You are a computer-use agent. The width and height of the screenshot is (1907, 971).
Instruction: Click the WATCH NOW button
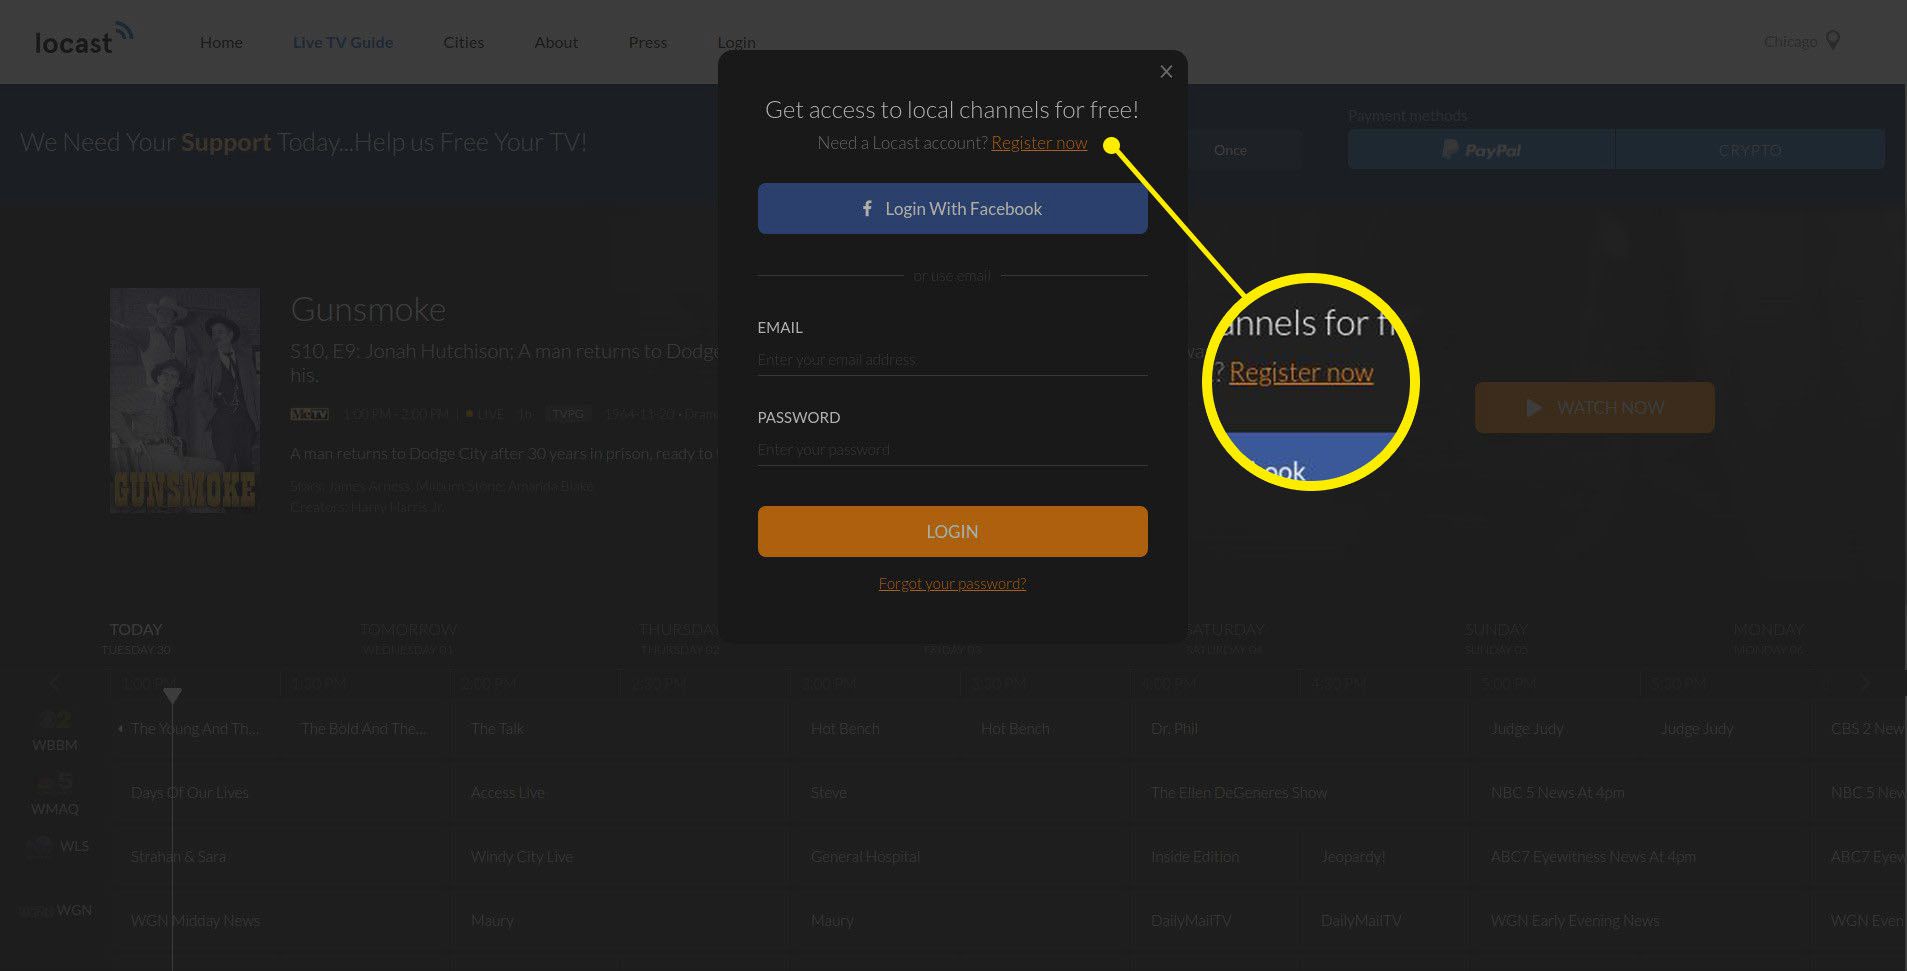tap(1594, 408)
